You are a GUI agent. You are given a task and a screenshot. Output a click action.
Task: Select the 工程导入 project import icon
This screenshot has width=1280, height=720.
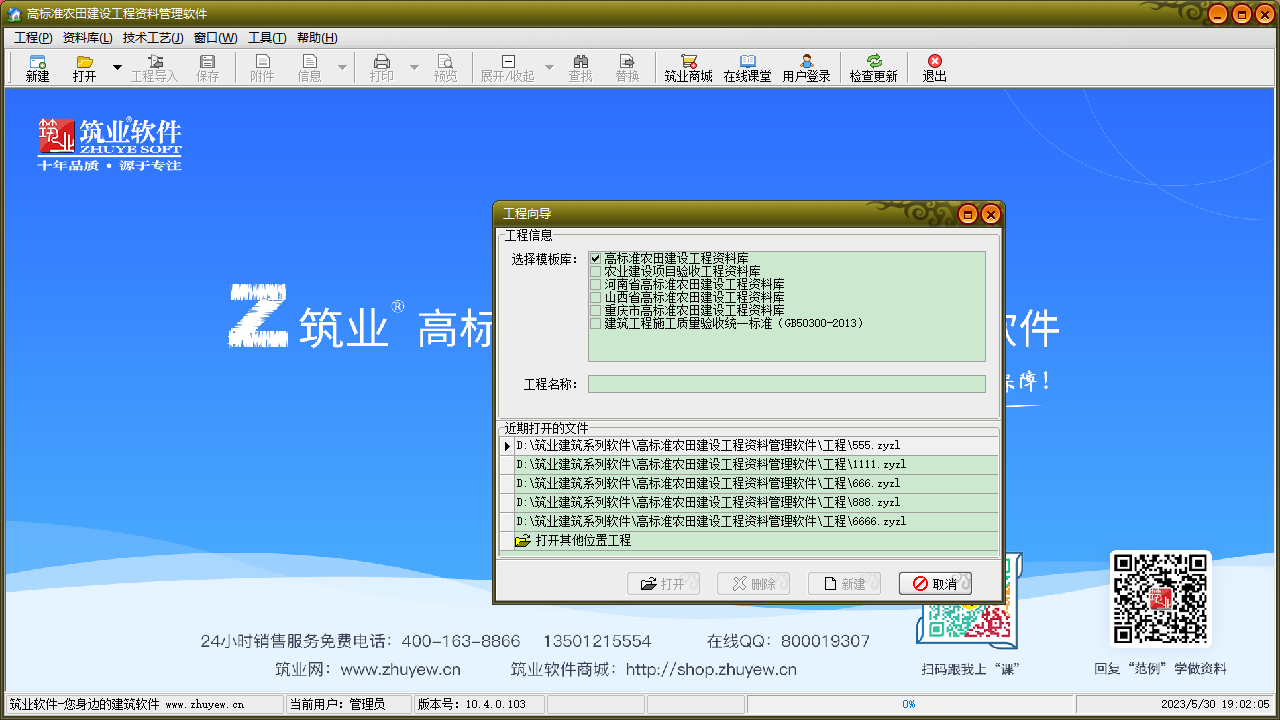[155, 67]
